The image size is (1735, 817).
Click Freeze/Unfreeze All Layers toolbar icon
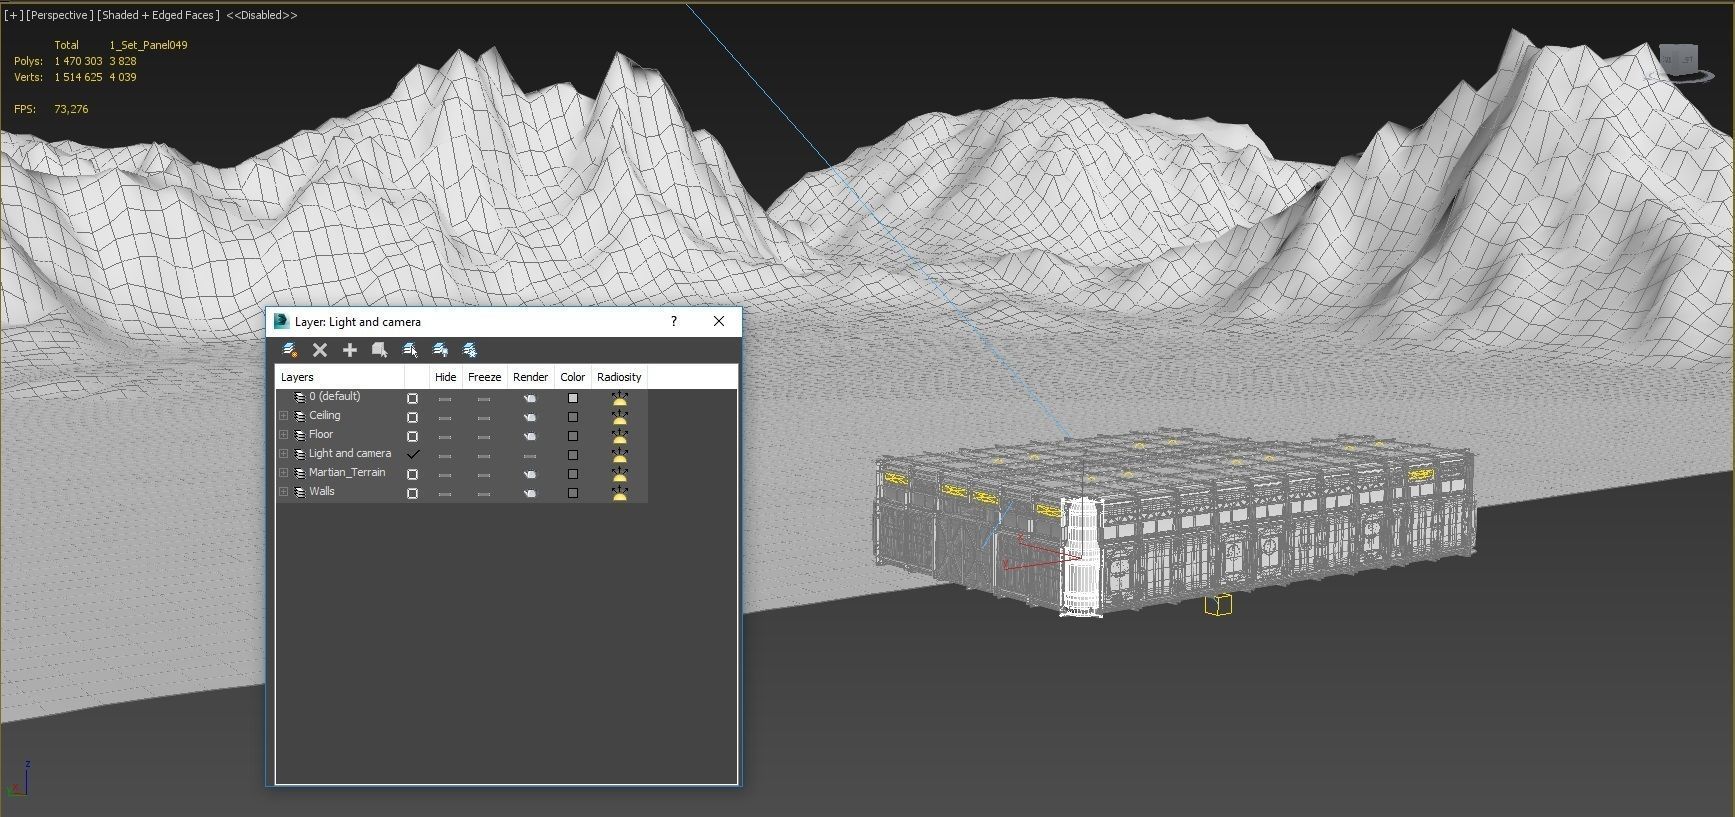coord(470,350)
